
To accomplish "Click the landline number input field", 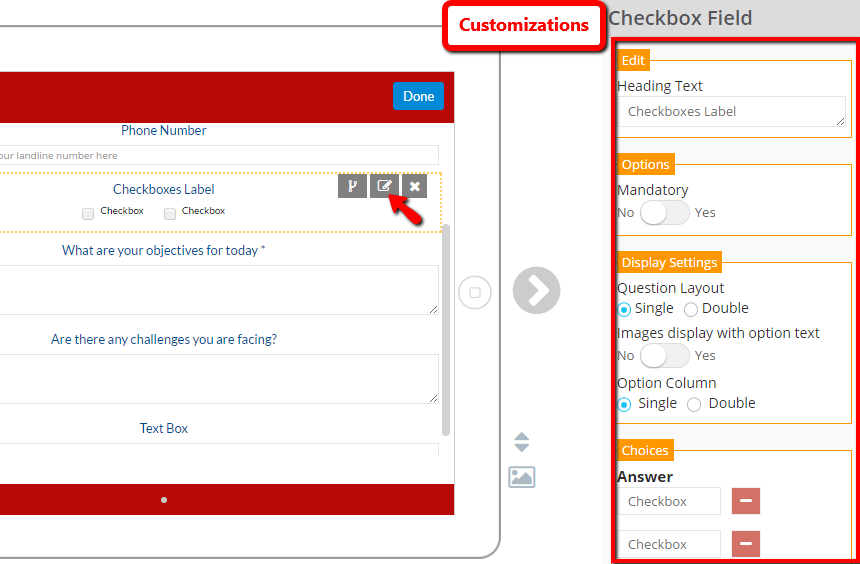I will click(x=219, y=155).
